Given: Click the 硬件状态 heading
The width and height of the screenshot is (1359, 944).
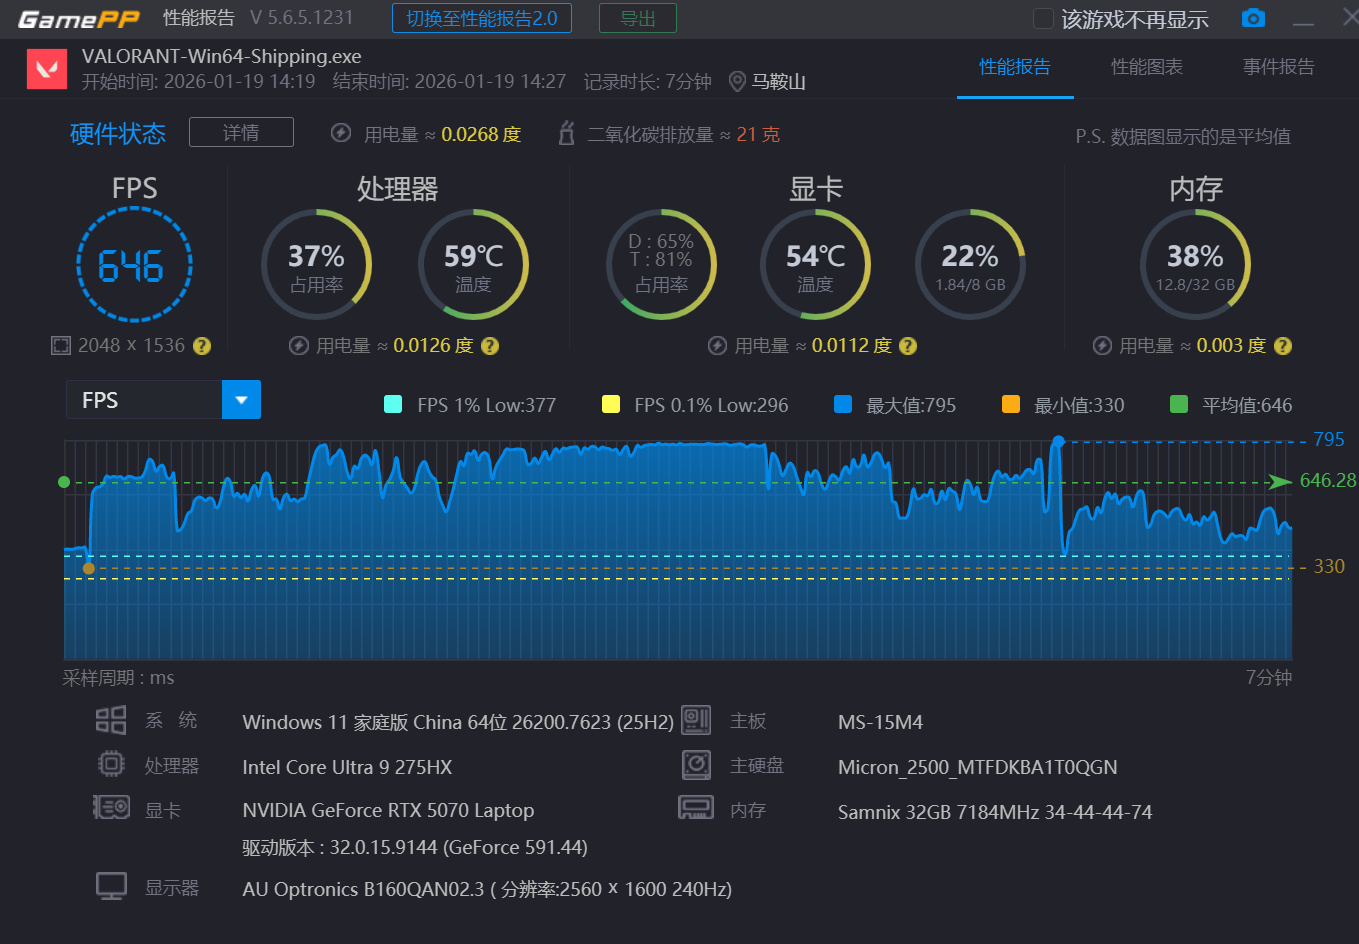Looking at the screenshot, I should pos(118,134).
